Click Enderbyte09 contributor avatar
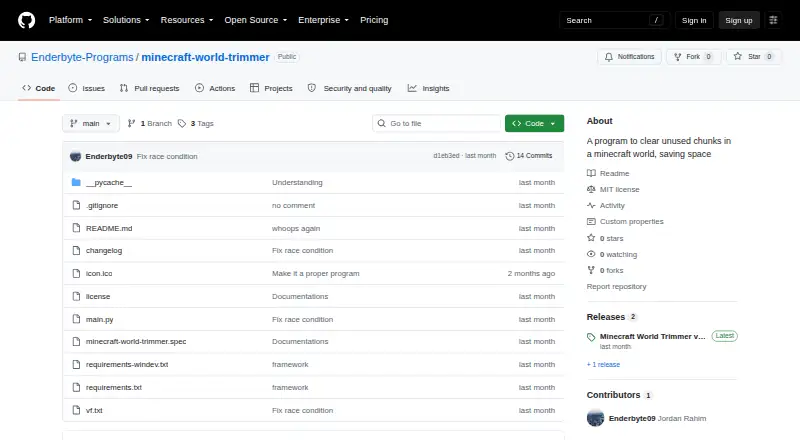Image resolution: width=800 pixels, height=440 pixels. [595, 418]
